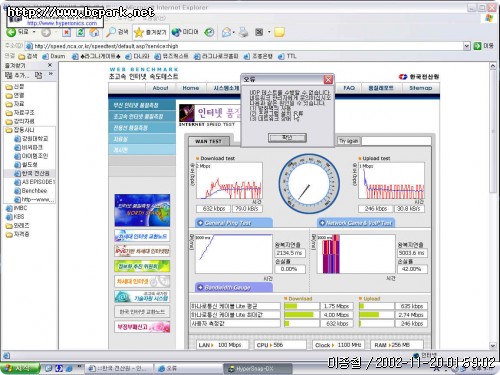The image size is (500, 375).
Task: Click the Try again button
Action: (x=348, y=141)
